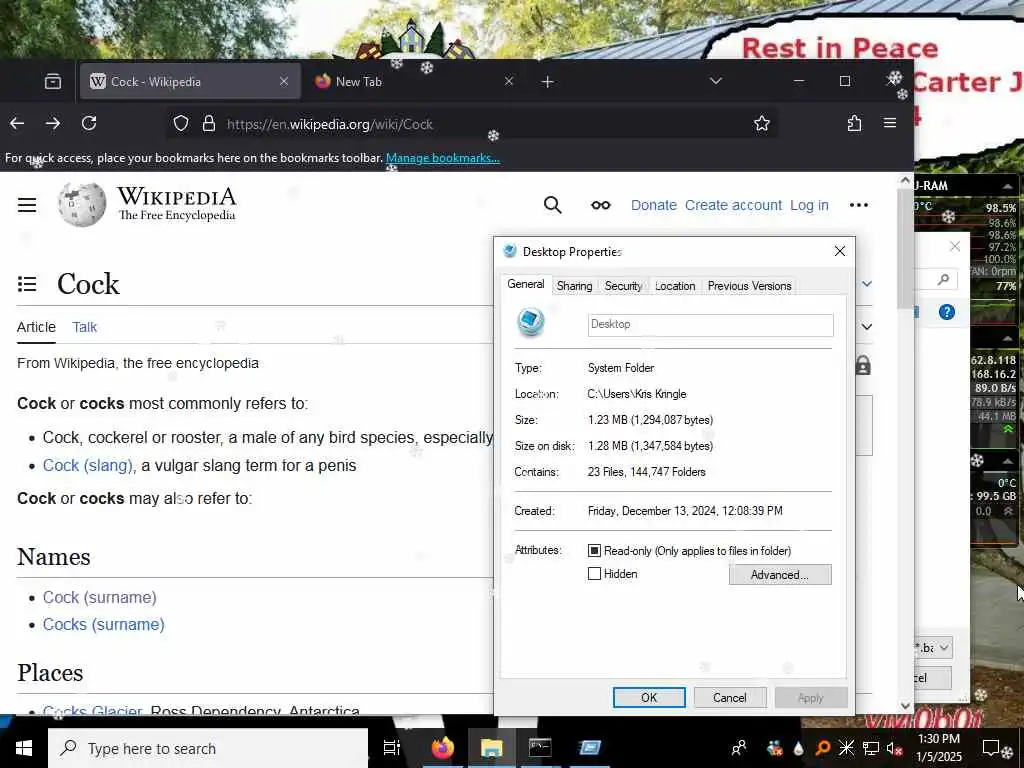Open Manage bookmarks link
This screenshot has width=1024, height=768.
tap(443, 158)
